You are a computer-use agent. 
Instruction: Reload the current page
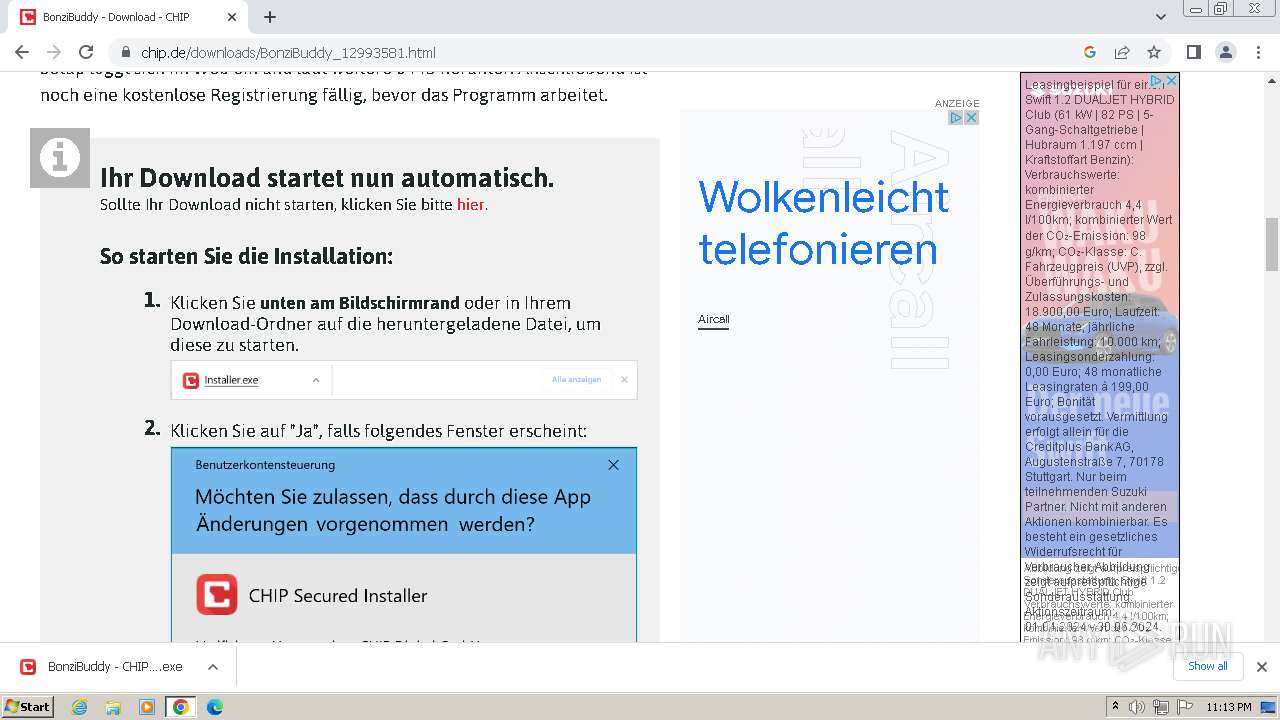tap(86, 52)
